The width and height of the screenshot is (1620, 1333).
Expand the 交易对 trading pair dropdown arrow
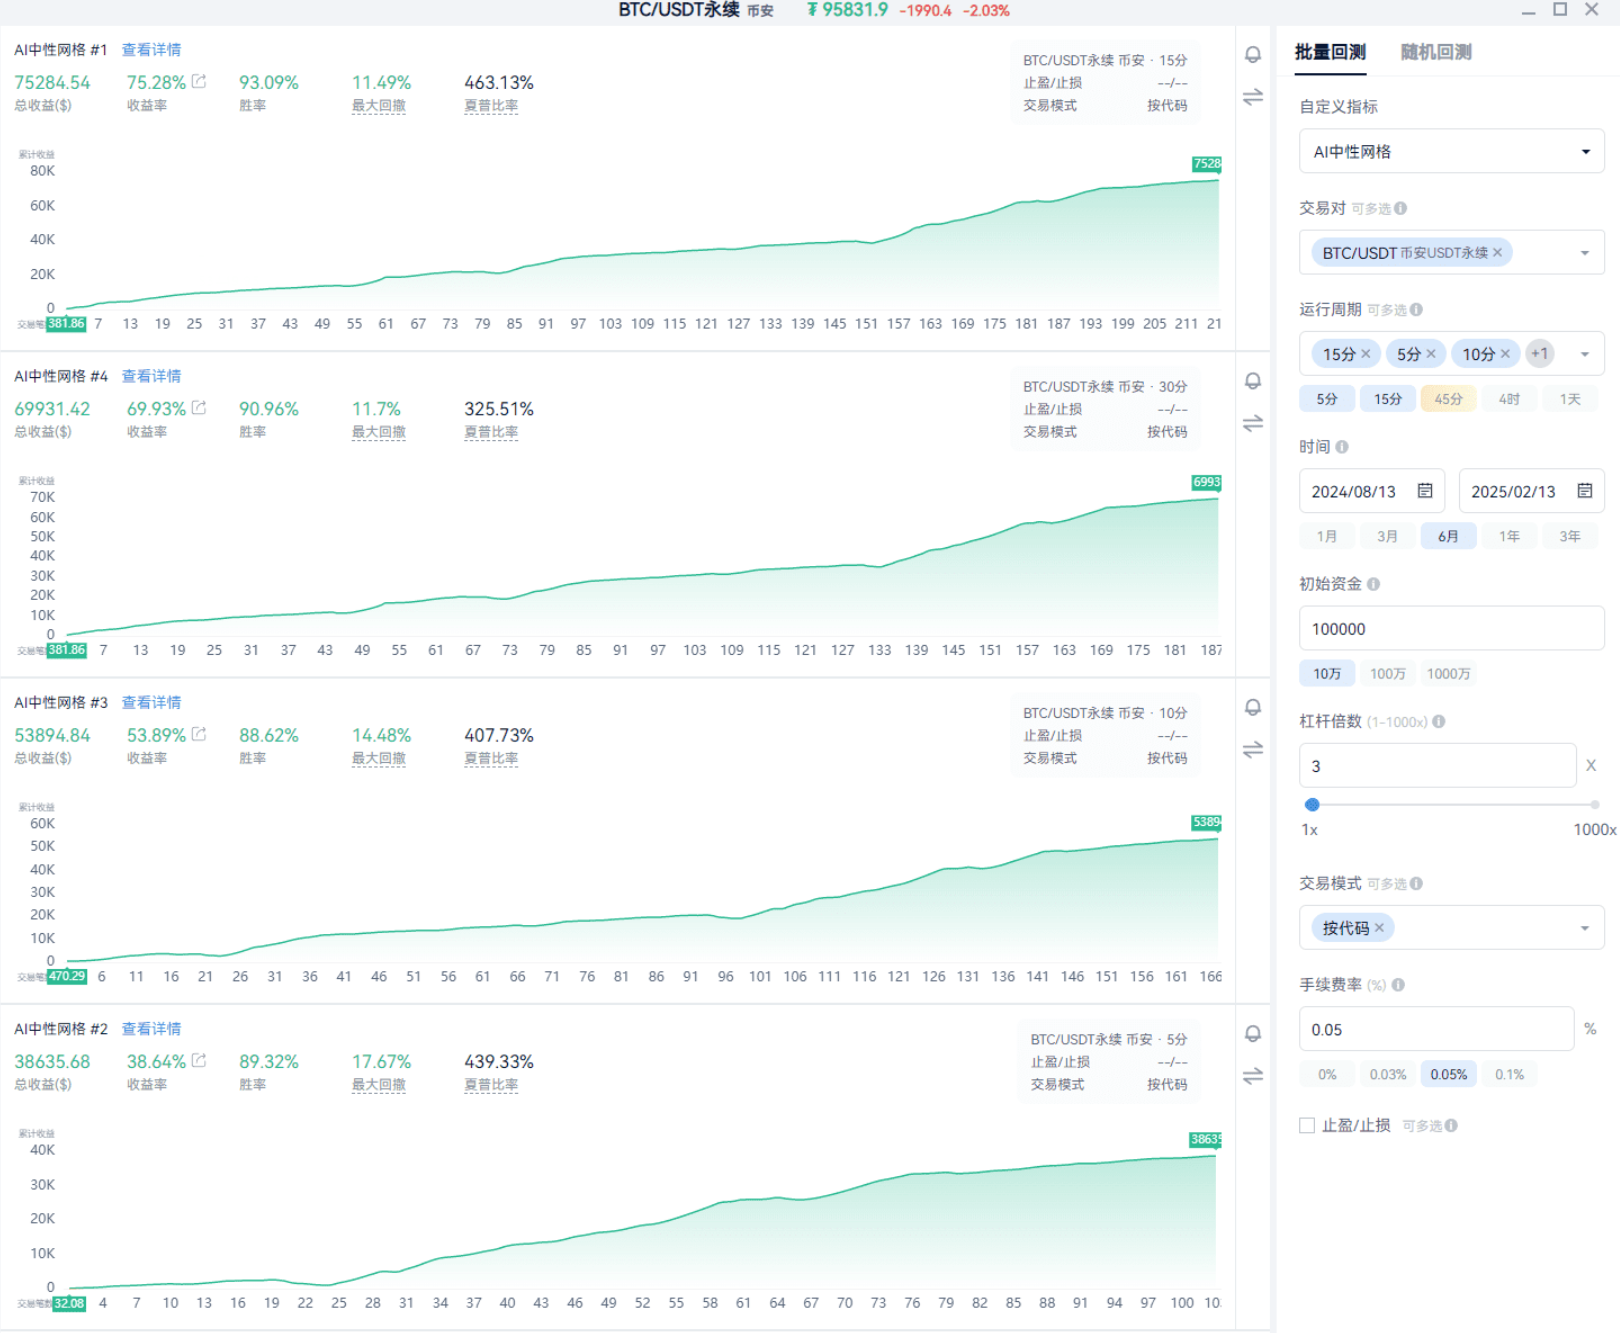(x=1585, y=253)
